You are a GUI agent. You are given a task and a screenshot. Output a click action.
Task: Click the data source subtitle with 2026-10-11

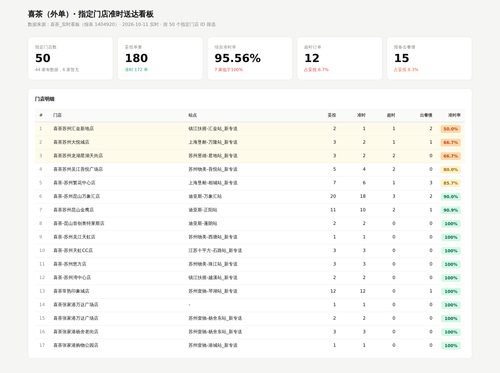point(122,24)
